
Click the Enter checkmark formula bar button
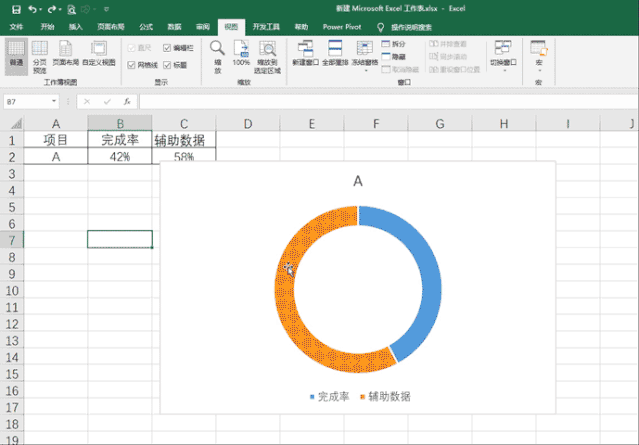tap(107, 101)
